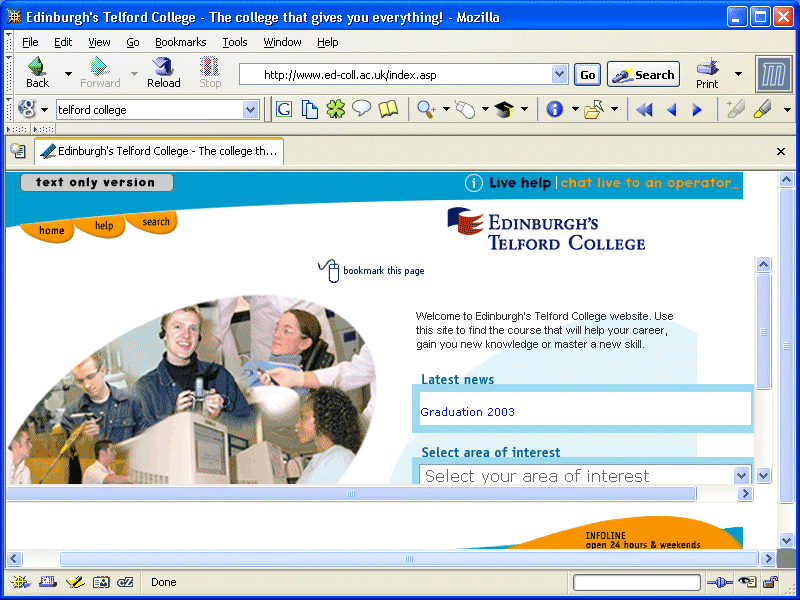Click the bottom page horizontal scrollbar thumb

[409, 559]
